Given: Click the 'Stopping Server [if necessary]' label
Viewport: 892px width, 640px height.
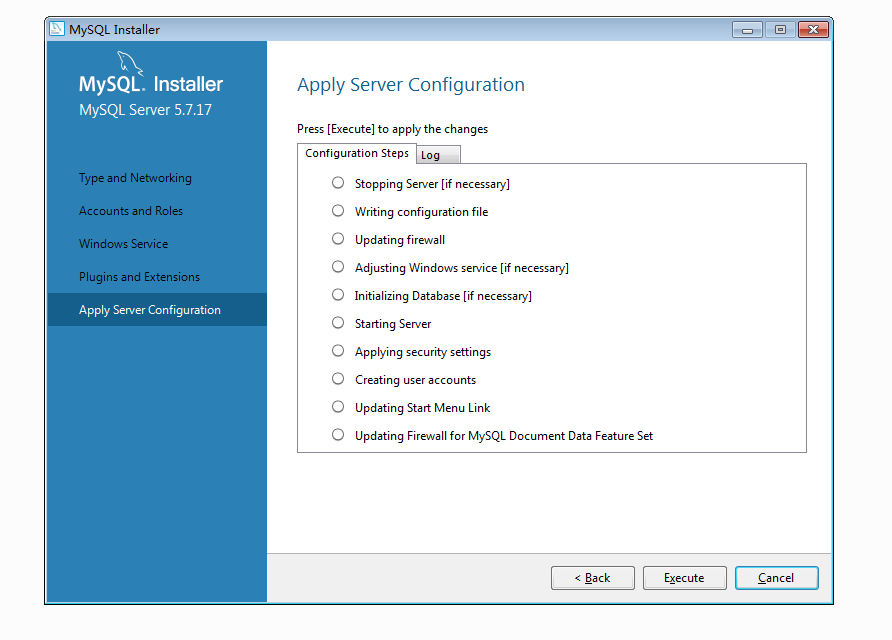Looking at the screenshot, I should pos(432,184).
